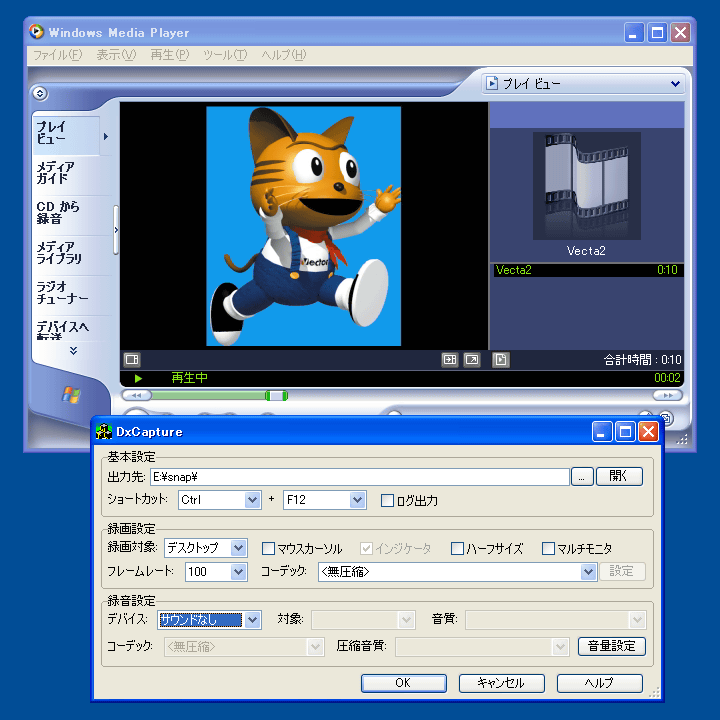Click the codec settings (設定) button
Viewport: 720px width, 720px height.
click(x=622, y=572)
